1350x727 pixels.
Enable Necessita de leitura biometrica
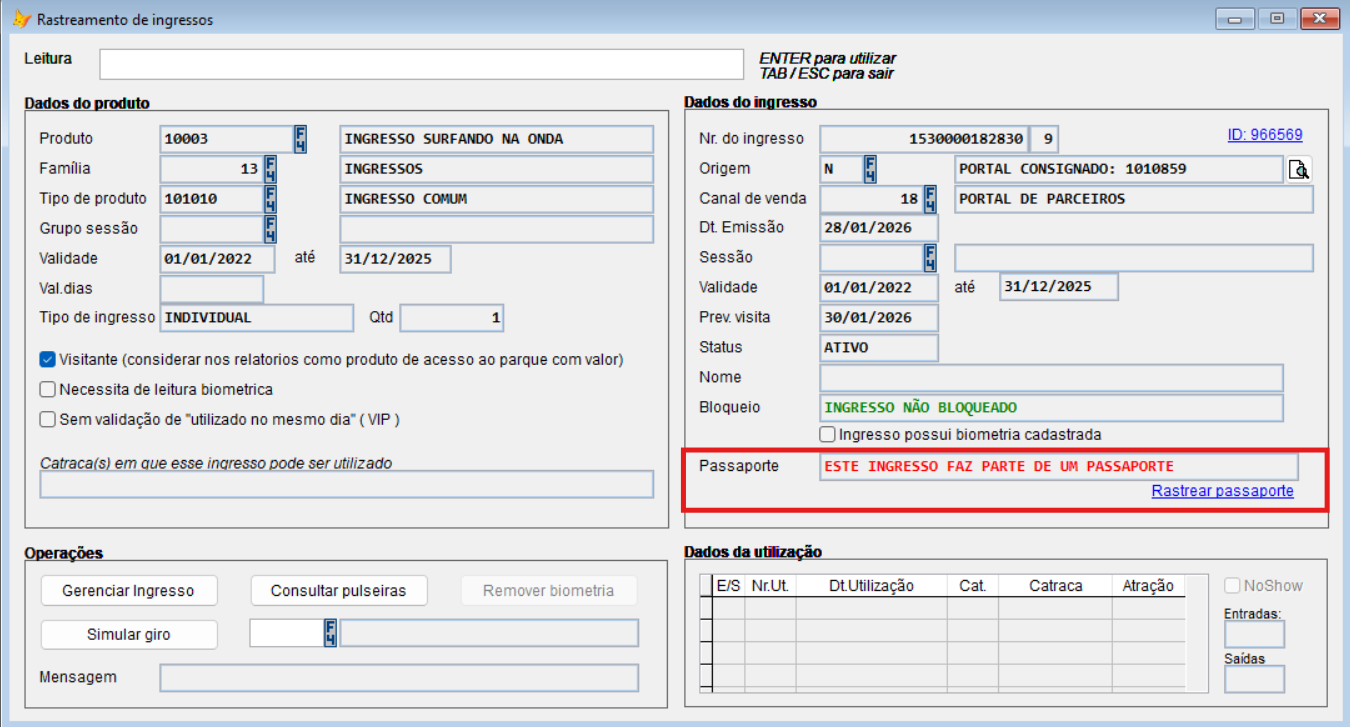pyautogui.click(x=47, y=389)
